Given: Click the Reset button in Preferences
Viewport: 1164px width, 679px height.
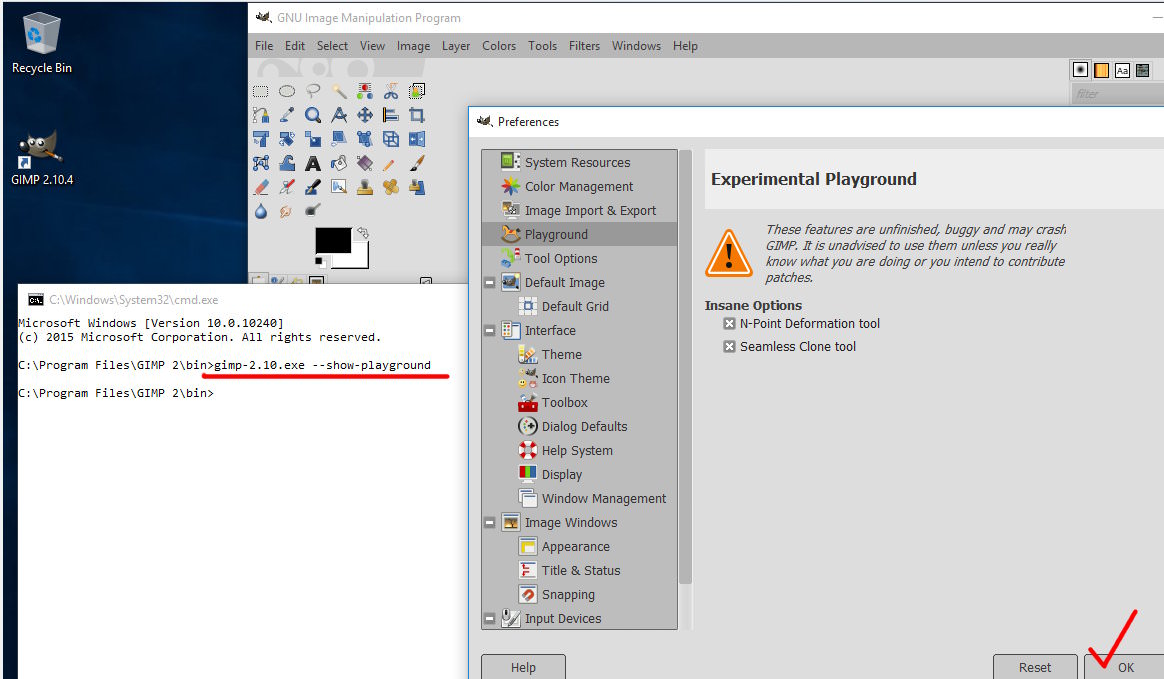Looking at the screenshot, I should coord(1035,667).
